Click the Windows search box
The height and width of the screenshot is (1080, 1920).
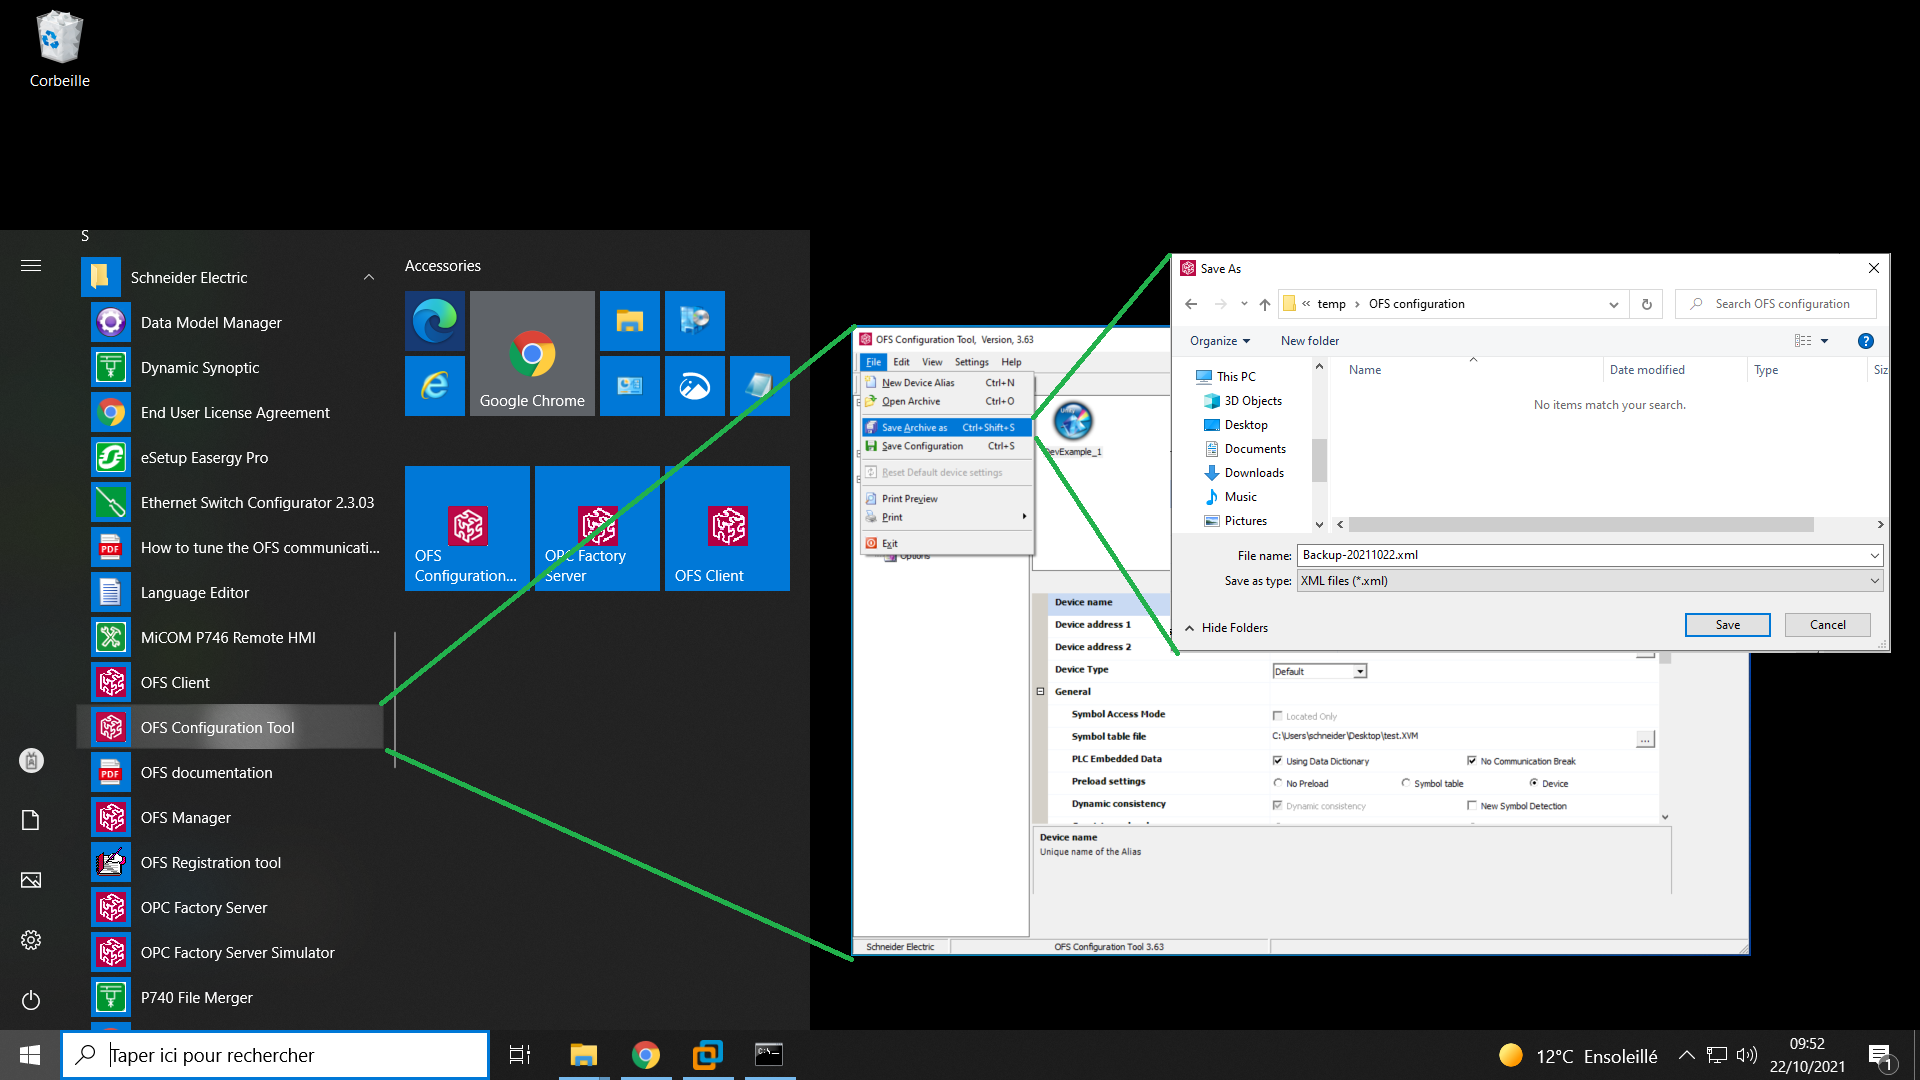click(x=275, y=1055)
